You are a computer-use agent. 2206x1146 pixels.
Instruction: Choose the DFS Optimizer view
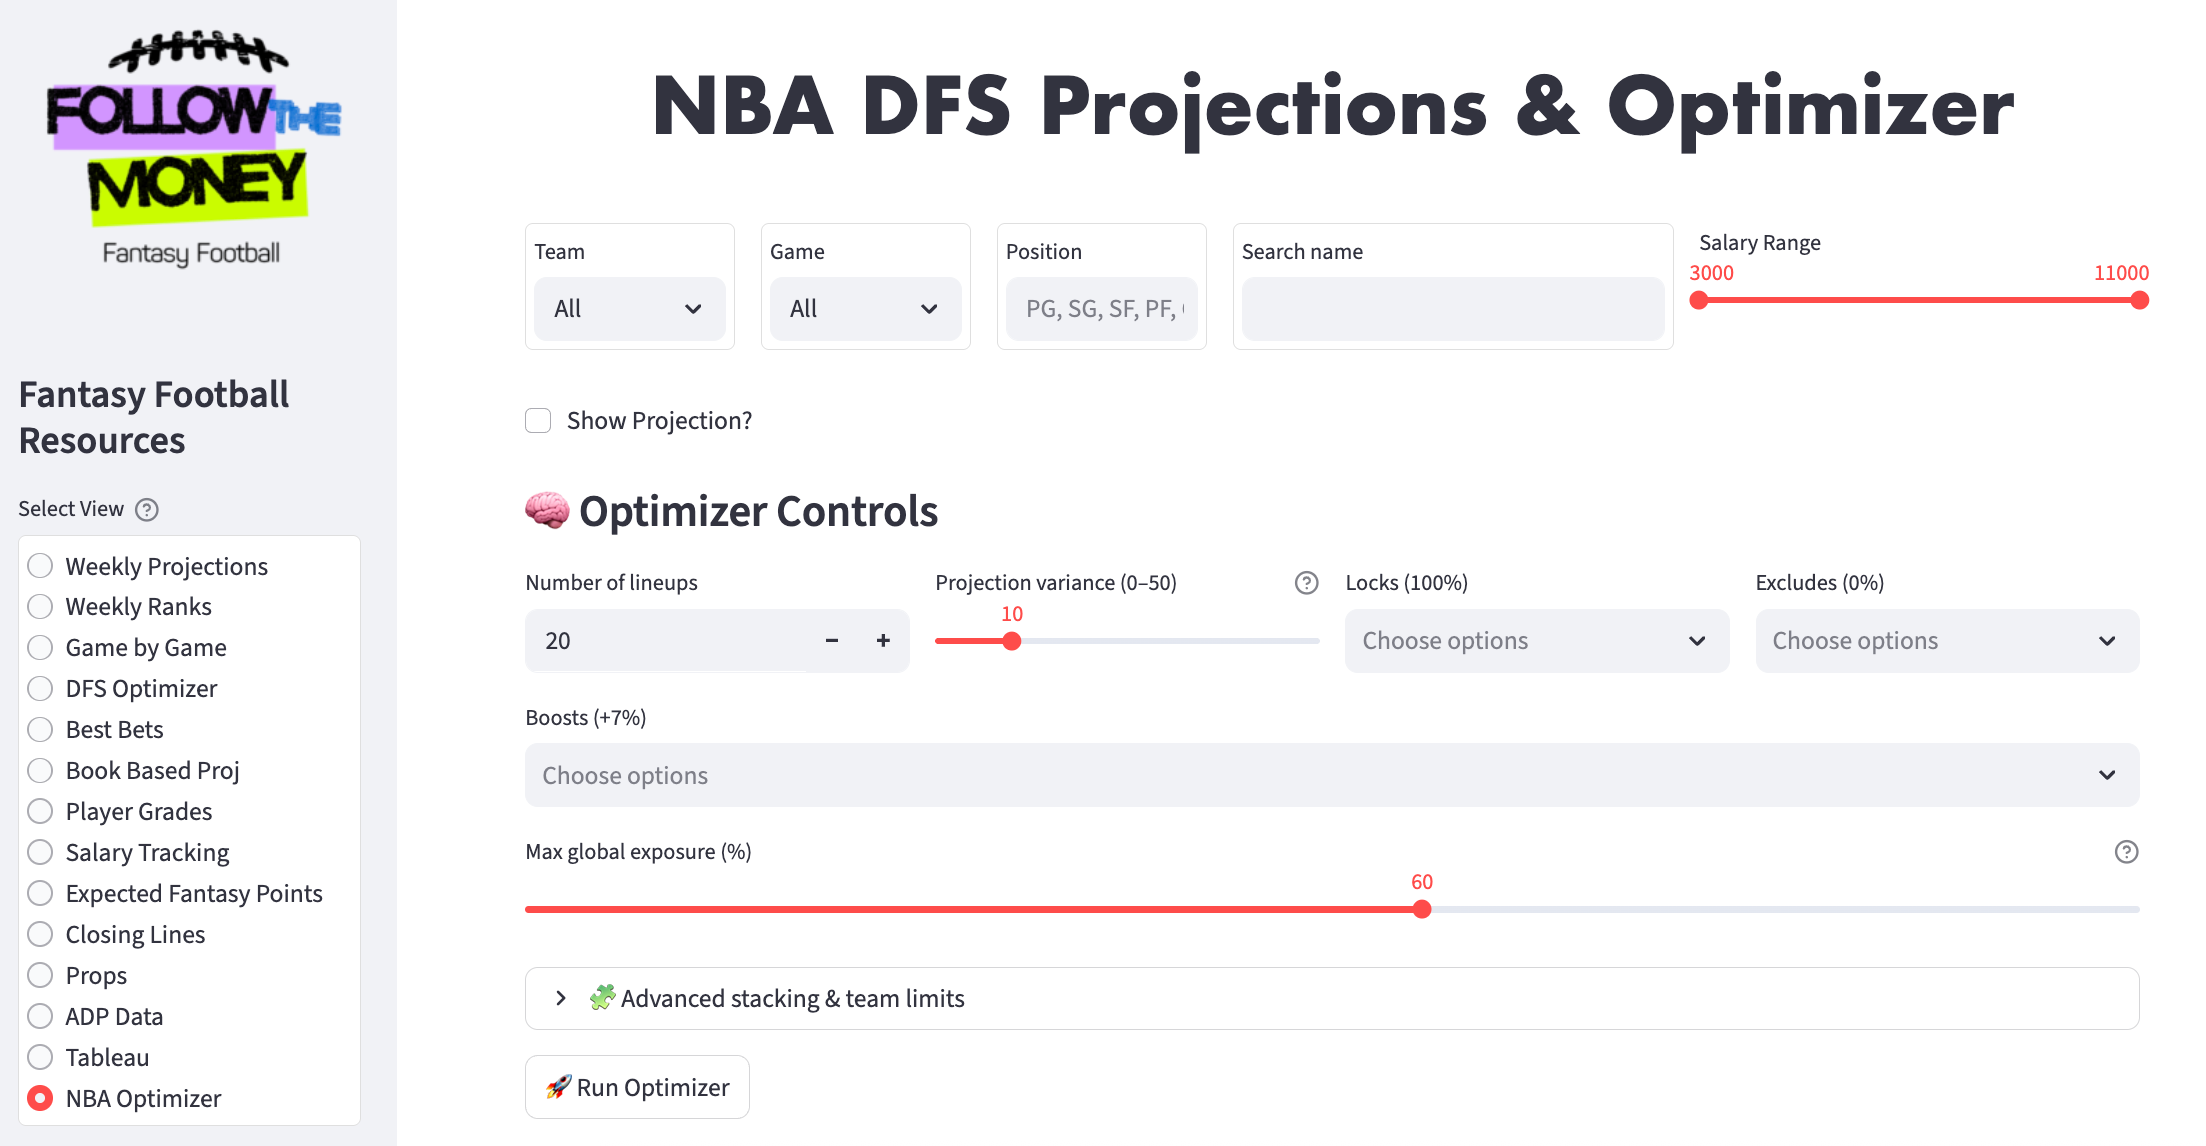pyautogui.click(x=41, y=689)
